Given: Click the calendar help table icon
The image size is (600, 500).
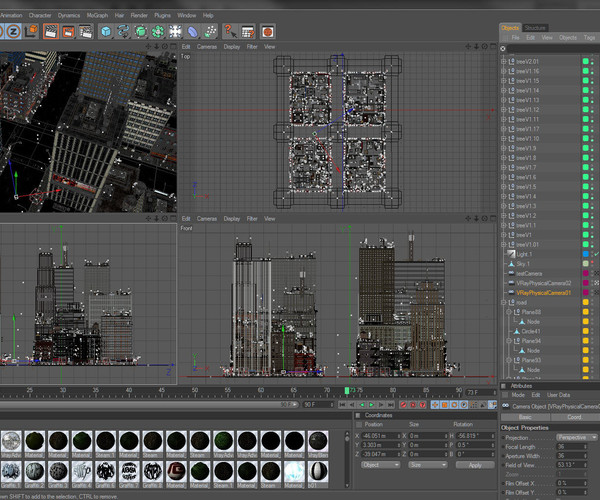Looking at the screenshot, I should (x=248, y=31).
